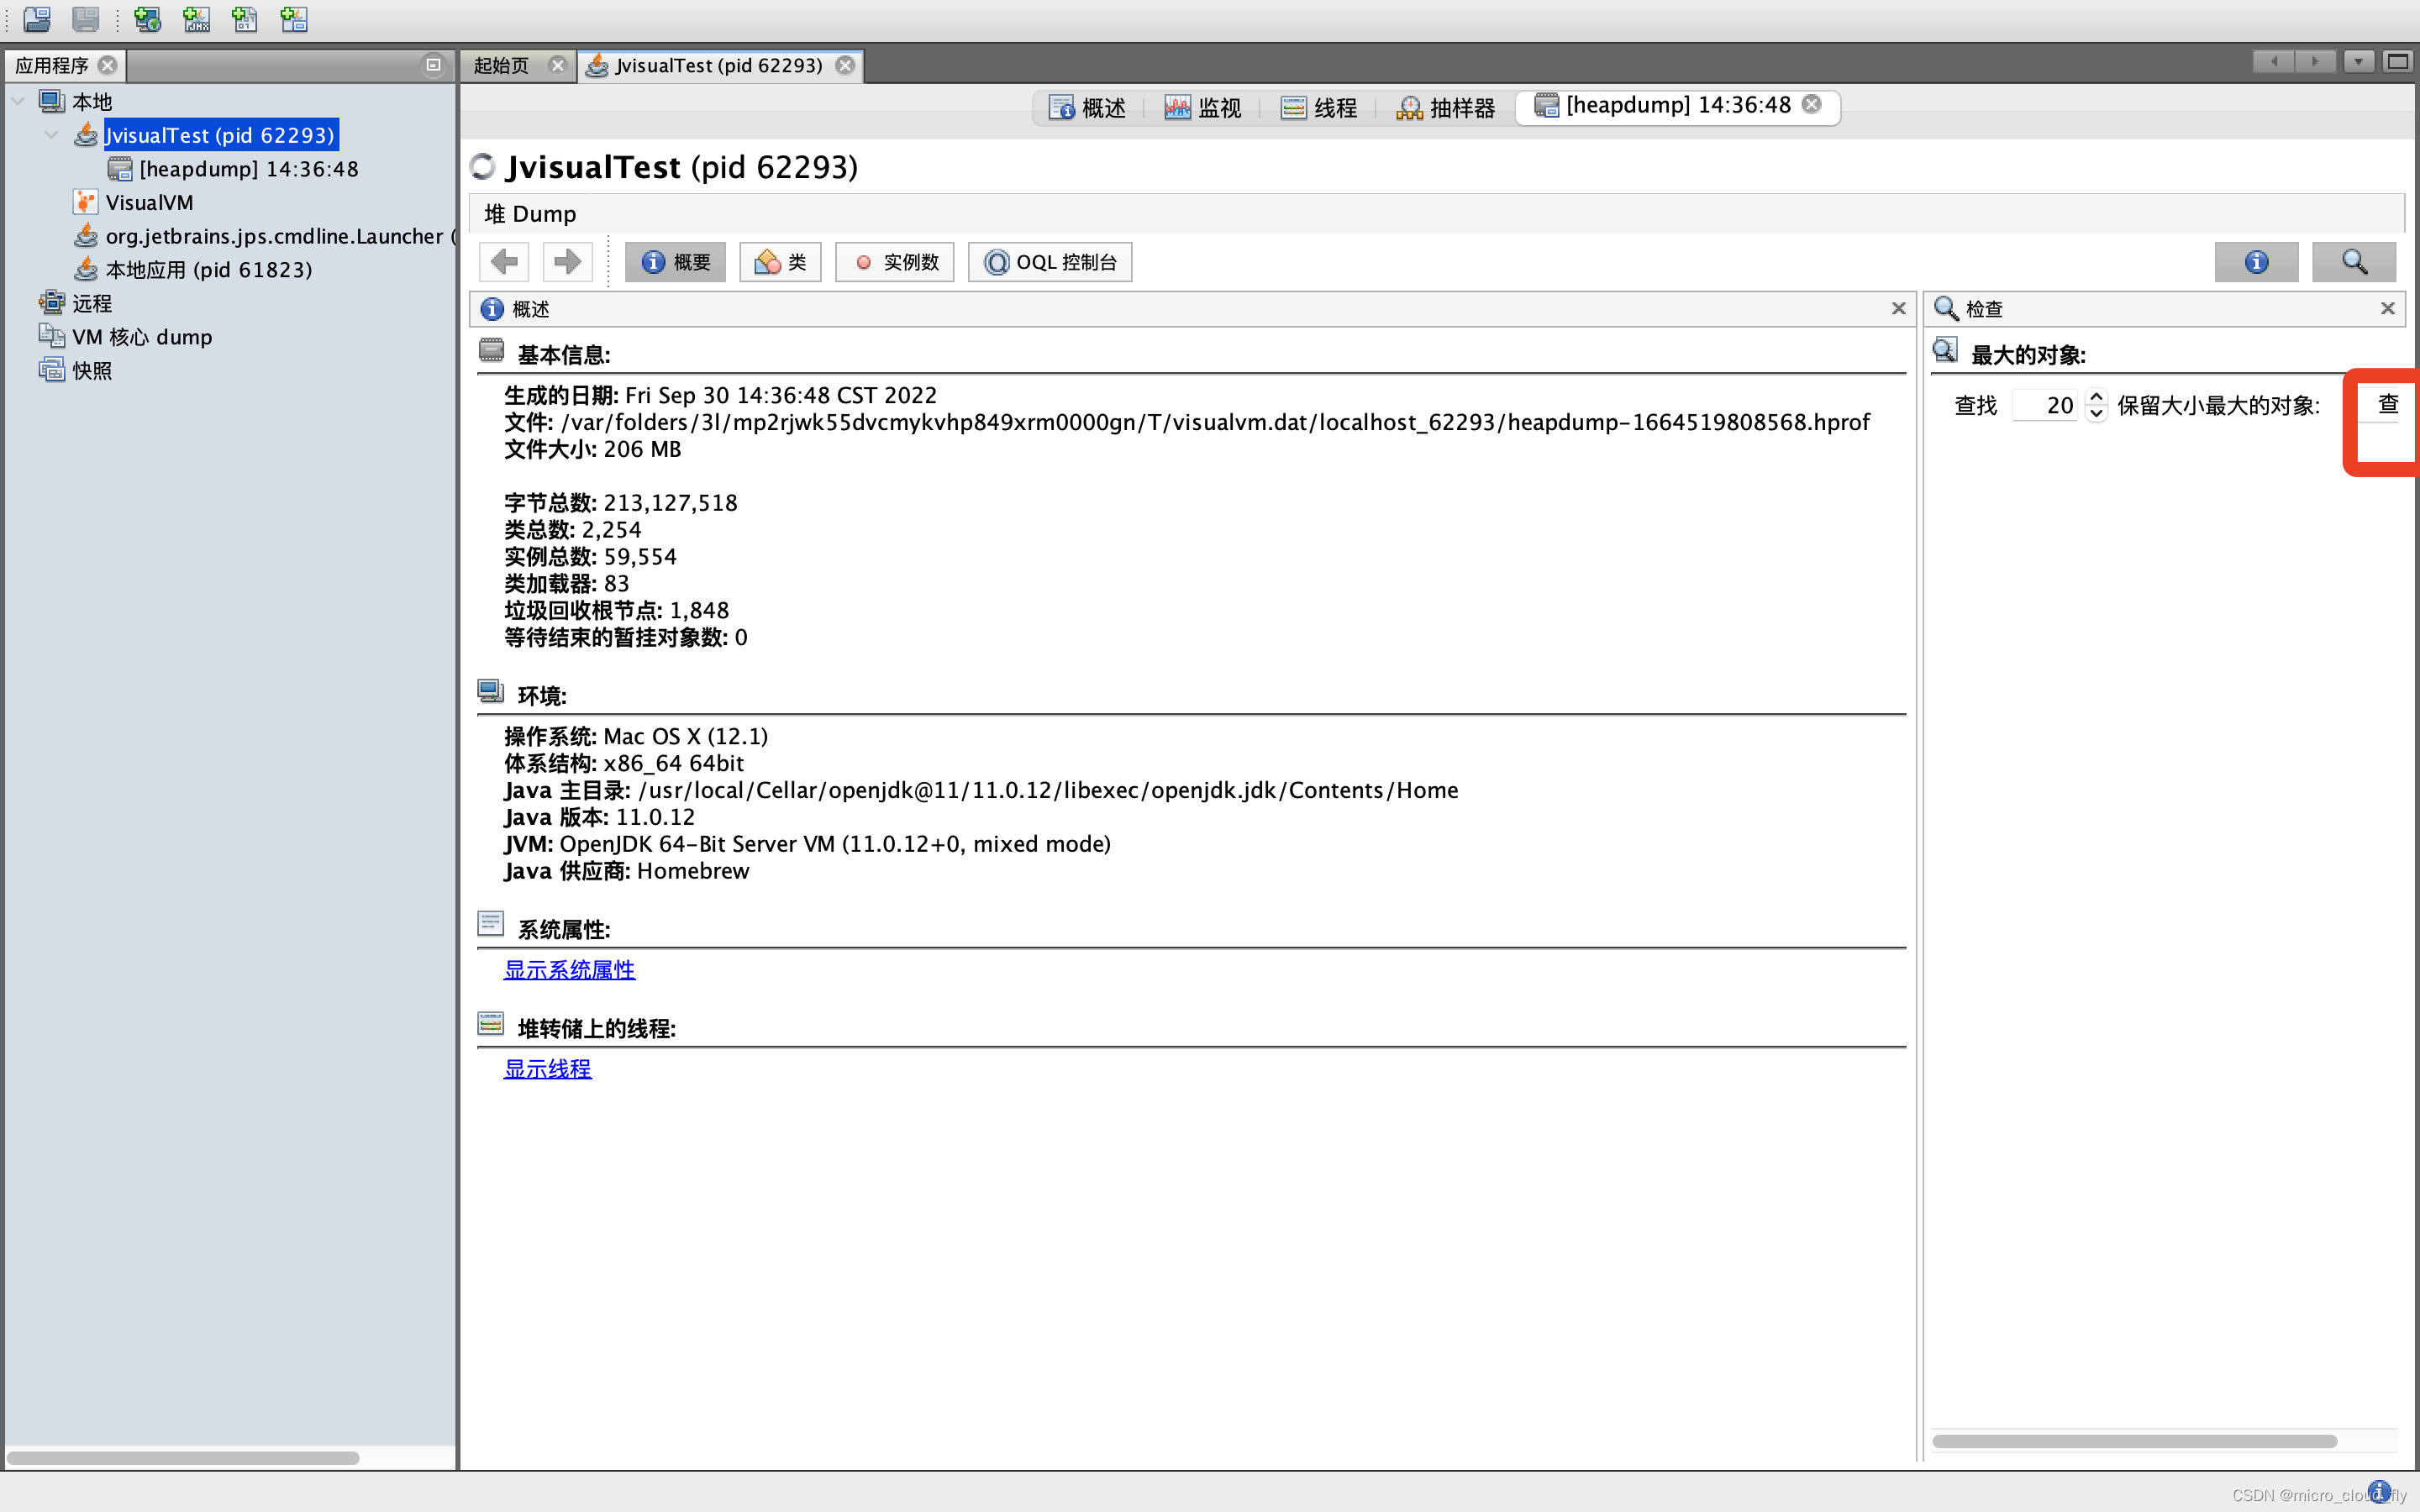The height and width of the screenshot is (1512, 2420).
Task: Open the 显示线程 link
Action: [x=547, y=1069]
